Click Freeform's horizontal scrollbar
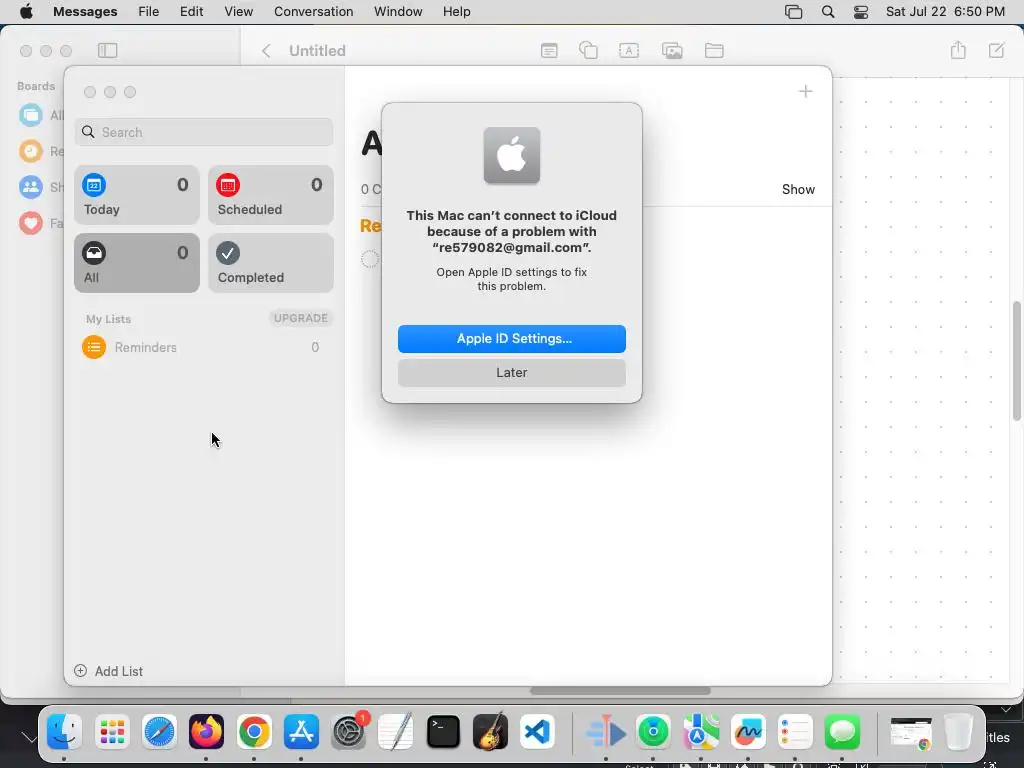Screen dimensions: 1024x768 pyautogui.click(x=620, y=691)
